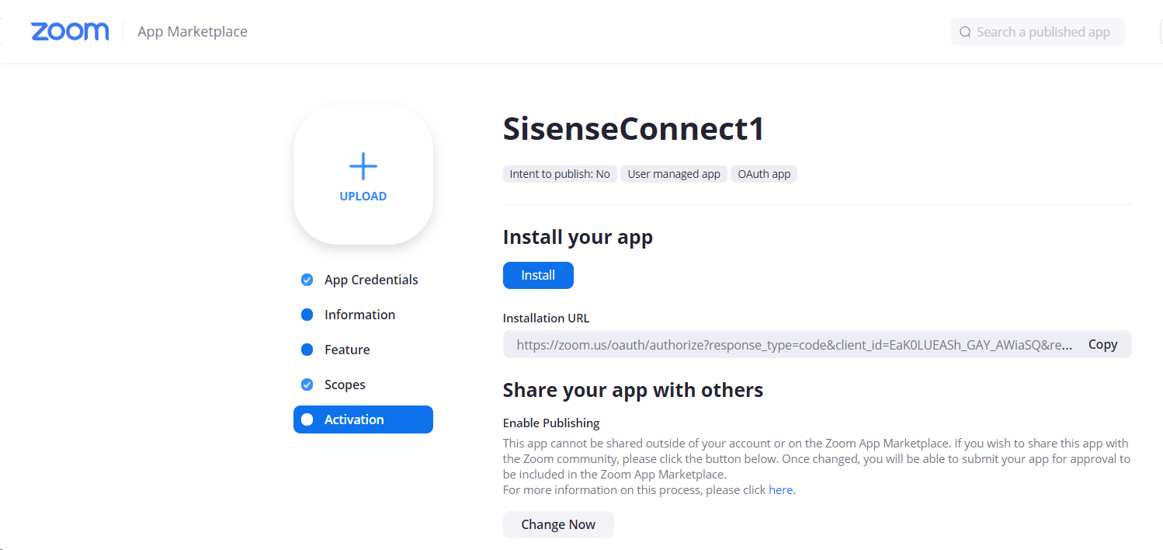The image size is (1163, 550).
Task: Click the Change Now button
Action: pyautogui.click(x=559, y=525)
